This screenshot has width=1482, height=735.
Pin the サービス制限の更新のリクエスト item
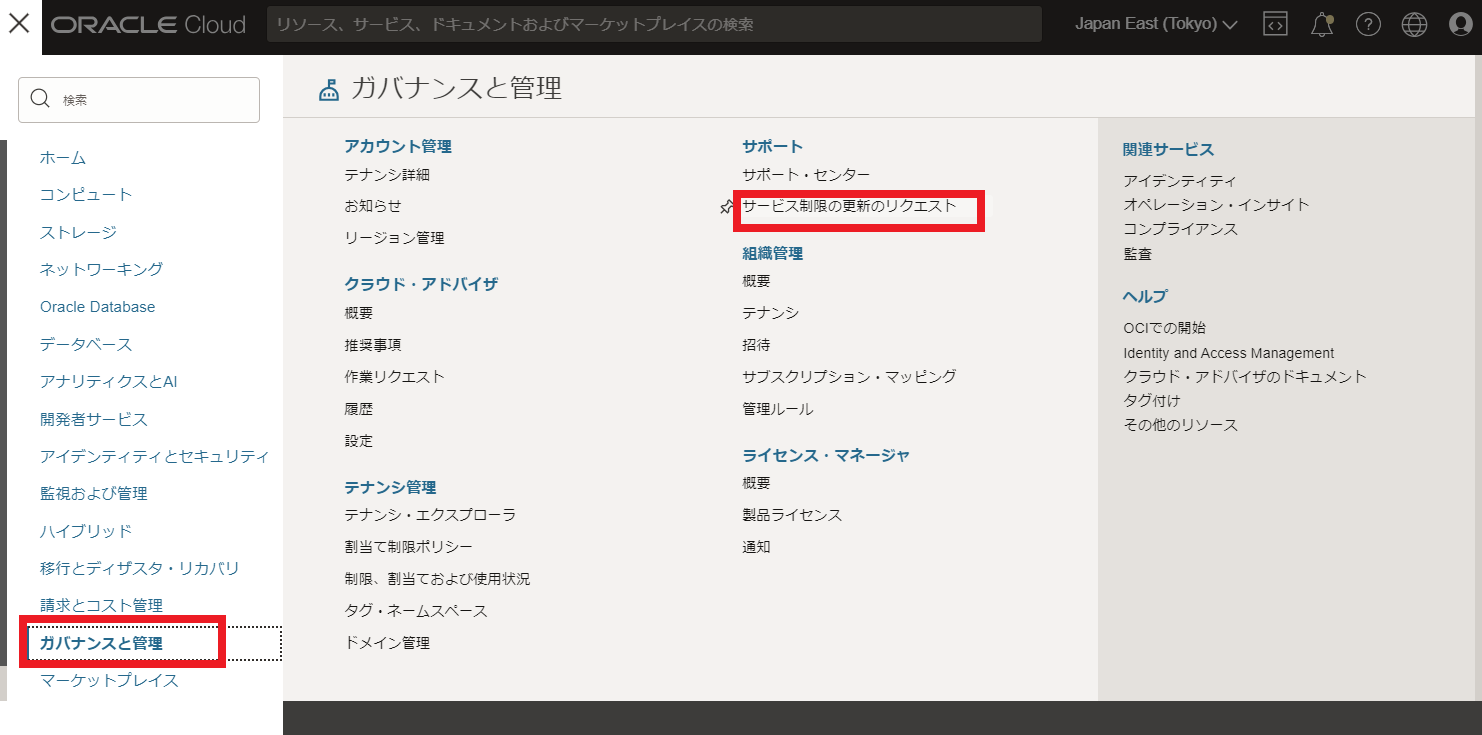727,207
